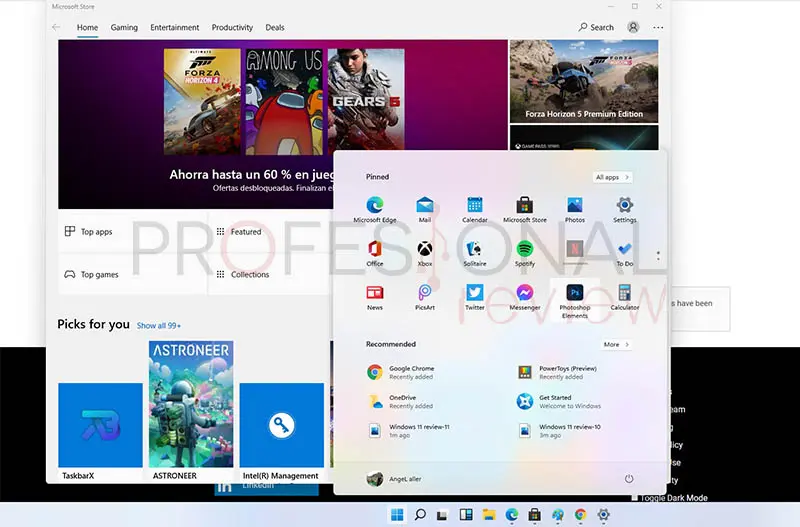This screenshot has height=527, width=800.
Task: Open the pinned To Do app
Action: 624,254
